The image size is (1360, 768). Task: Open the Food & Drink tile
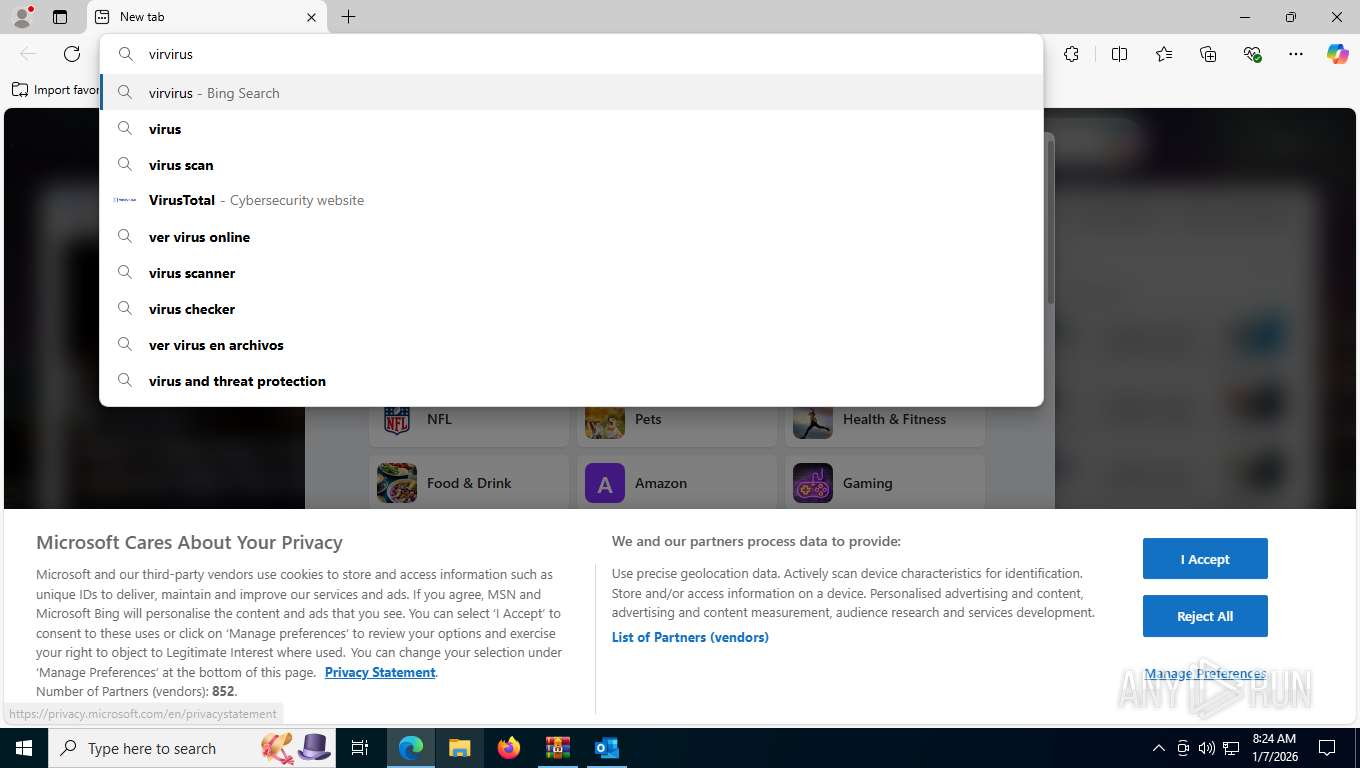469,482
